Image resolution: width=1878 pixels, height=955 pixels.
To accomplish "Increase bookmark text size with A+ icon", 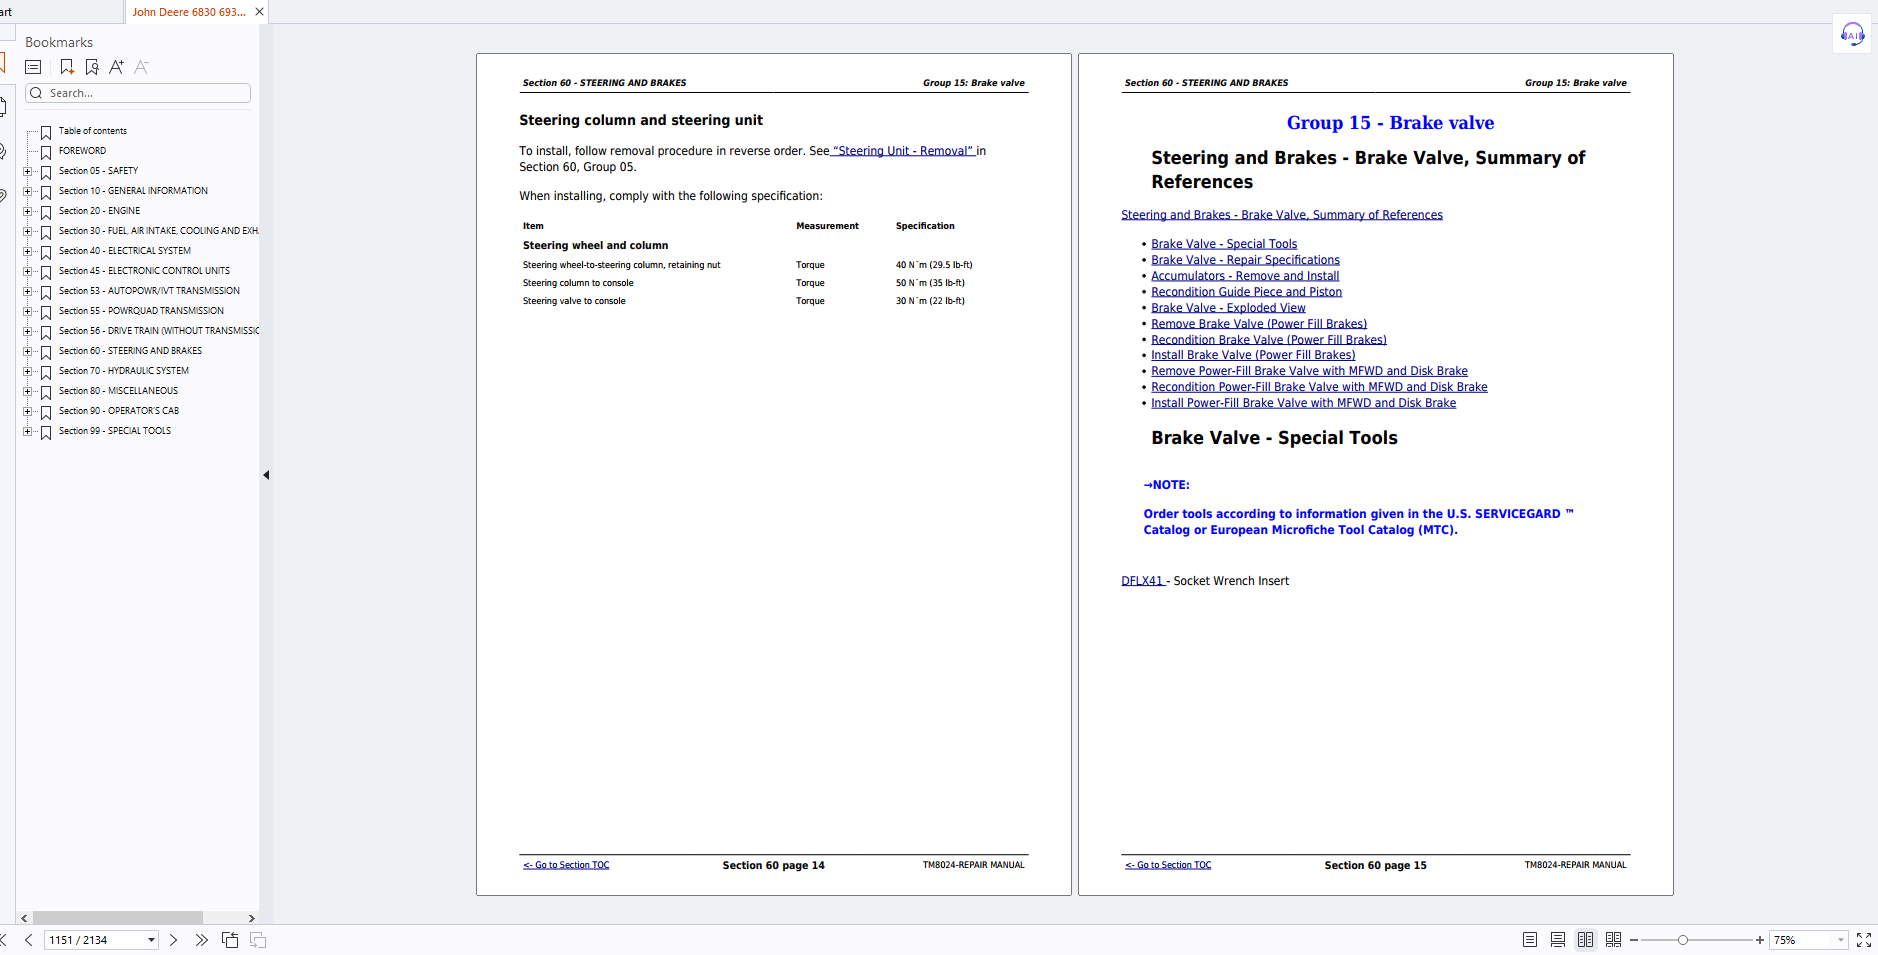I will tap(117, 67).
